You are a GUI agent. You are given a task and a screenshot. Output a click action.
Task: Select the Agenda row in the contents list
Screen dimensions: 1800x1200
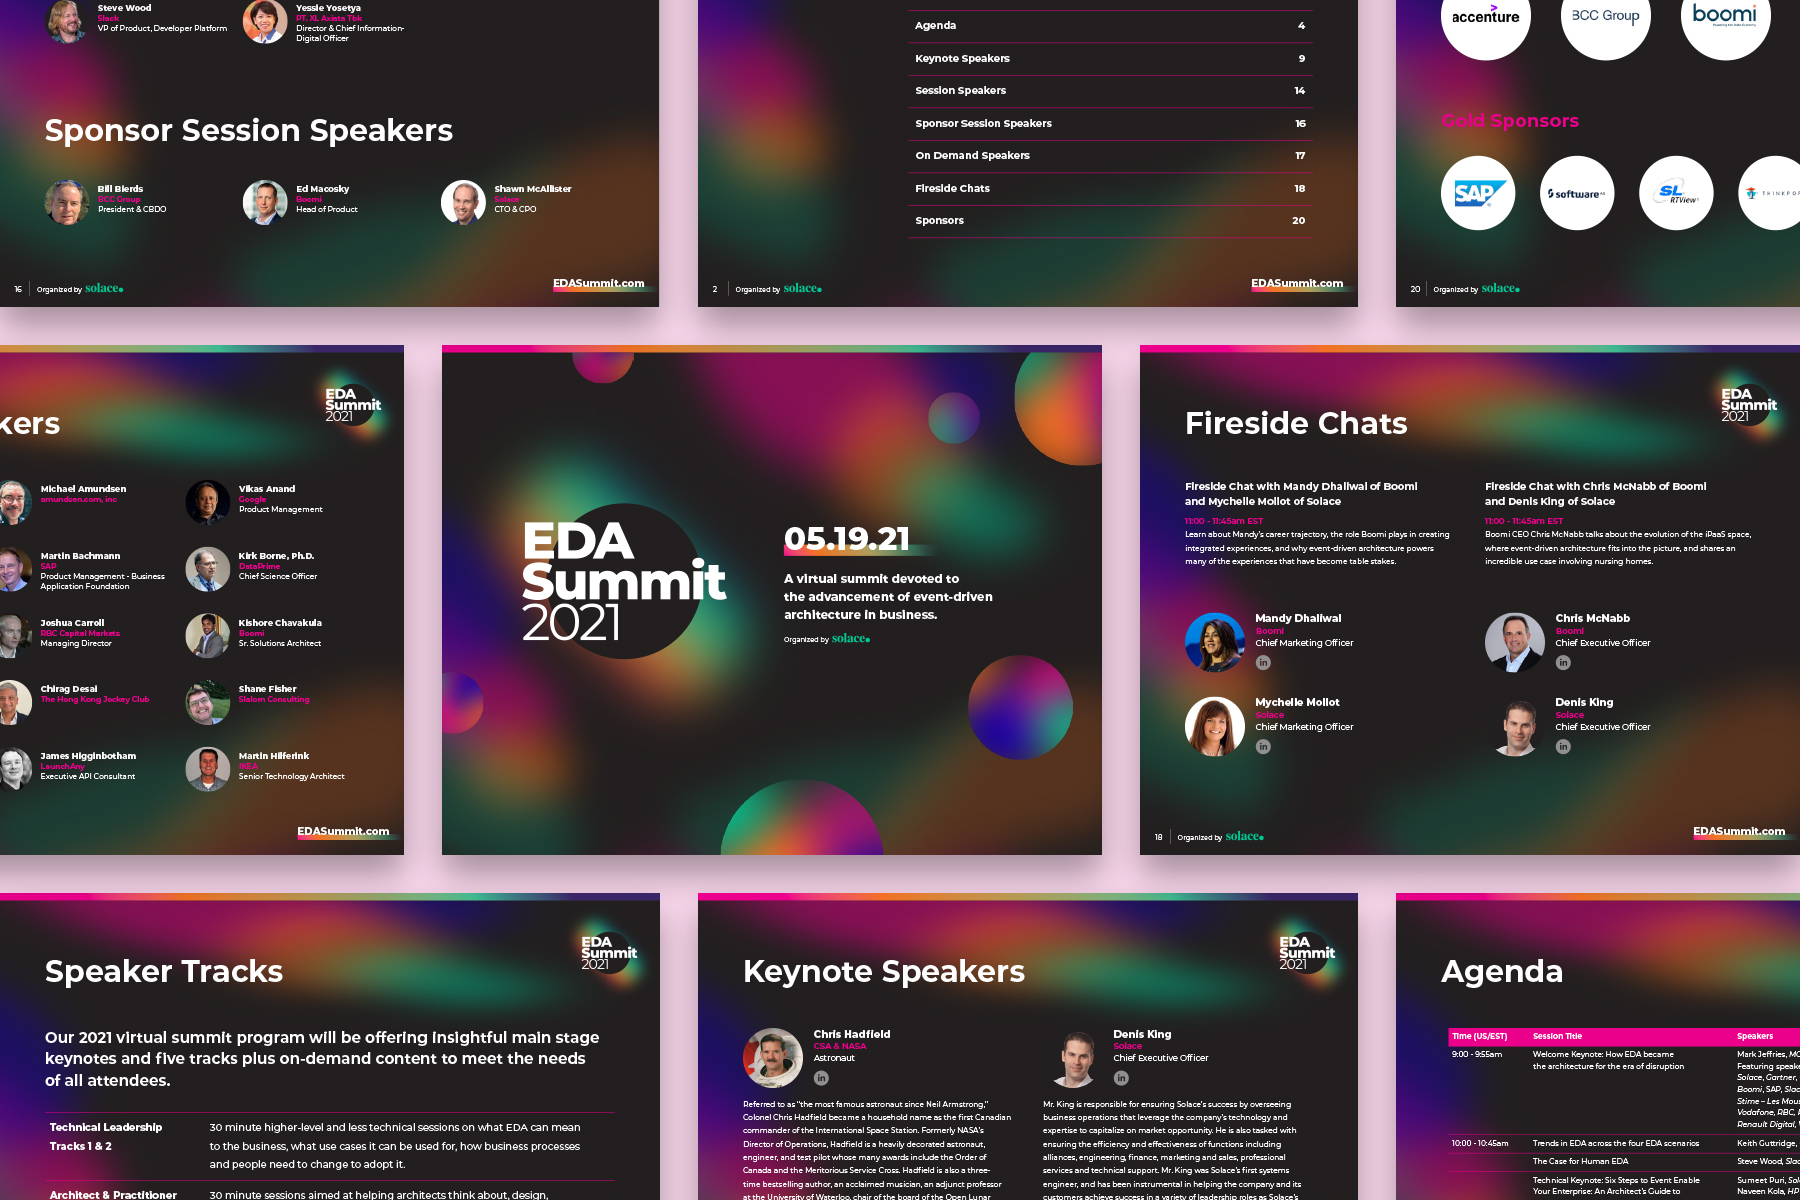[1110, 26]
